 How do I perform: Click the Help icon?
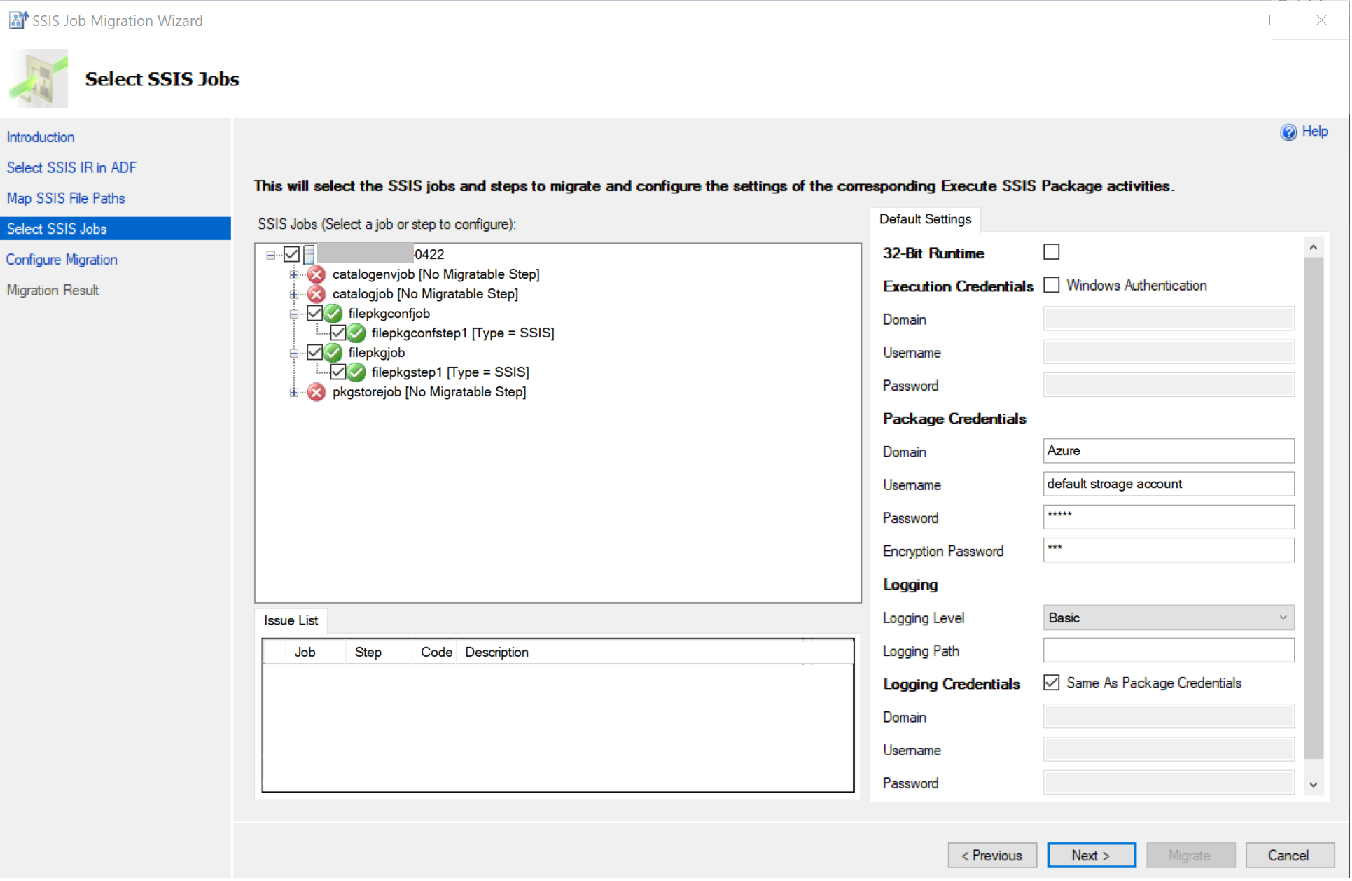1291,131
